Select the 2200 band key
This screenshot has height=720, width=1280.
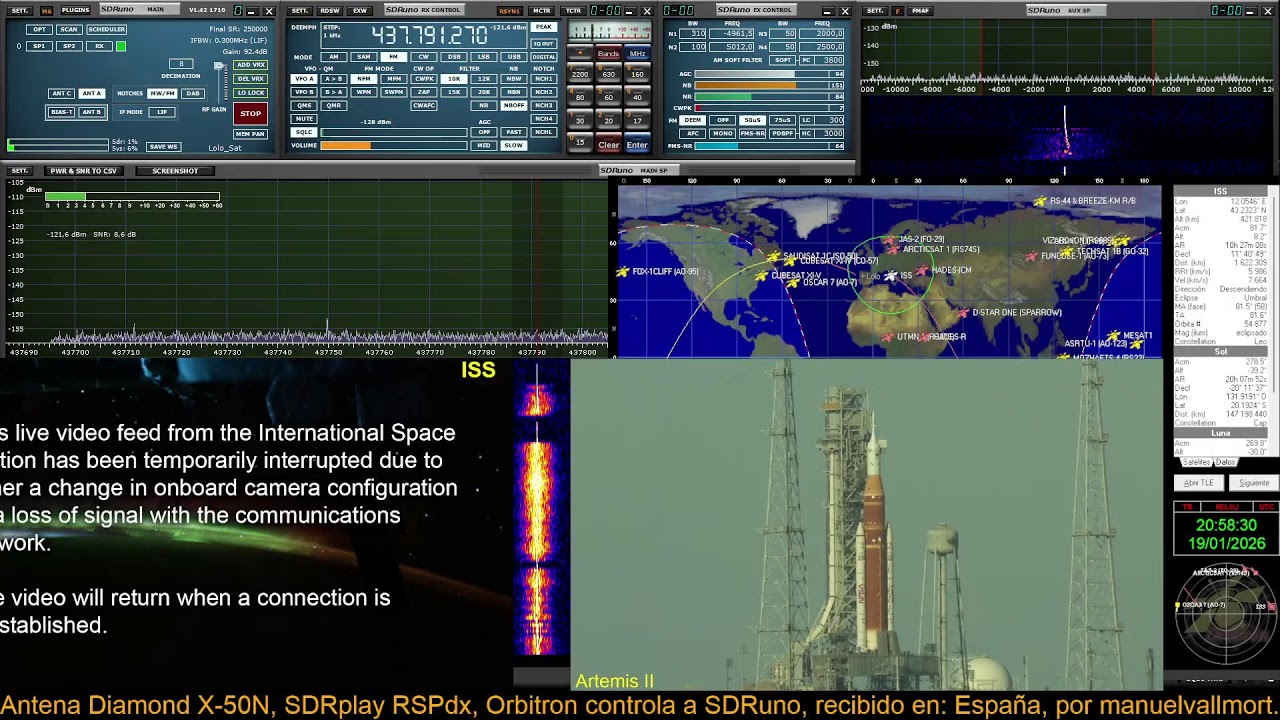pos(580,73)
